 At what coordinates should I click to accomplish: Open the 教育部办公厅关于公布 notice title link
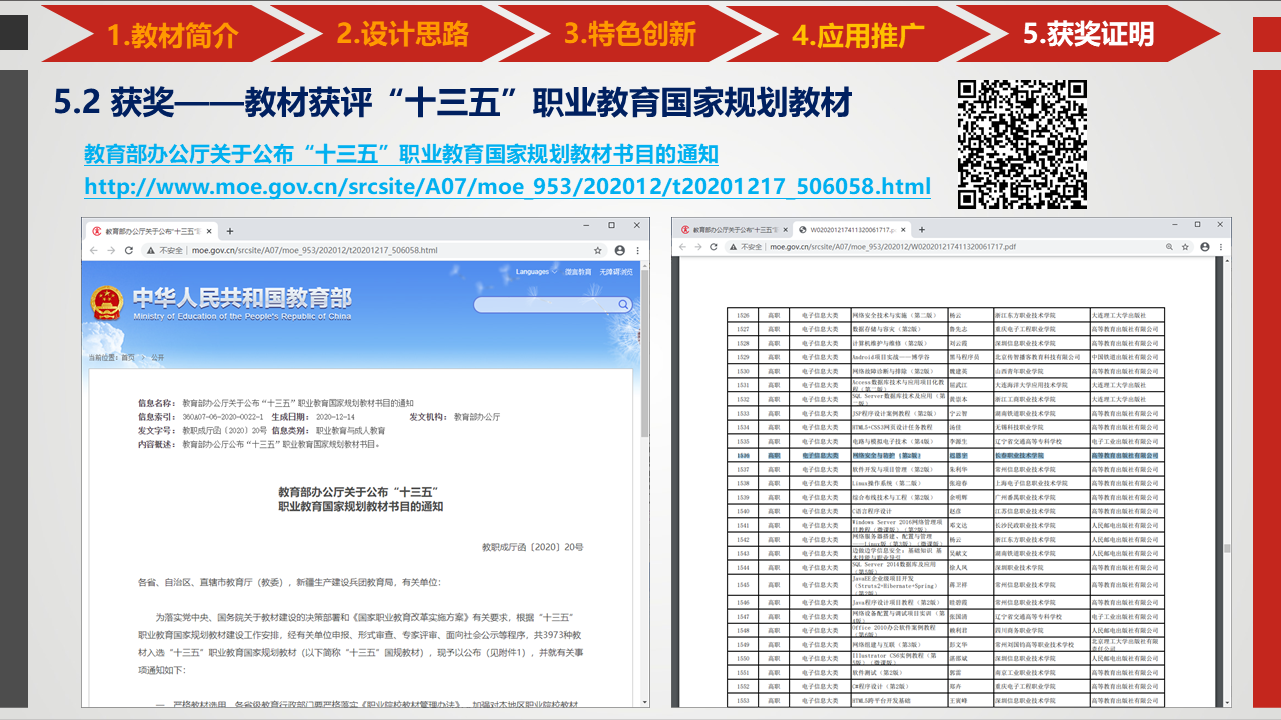point(401,154)
